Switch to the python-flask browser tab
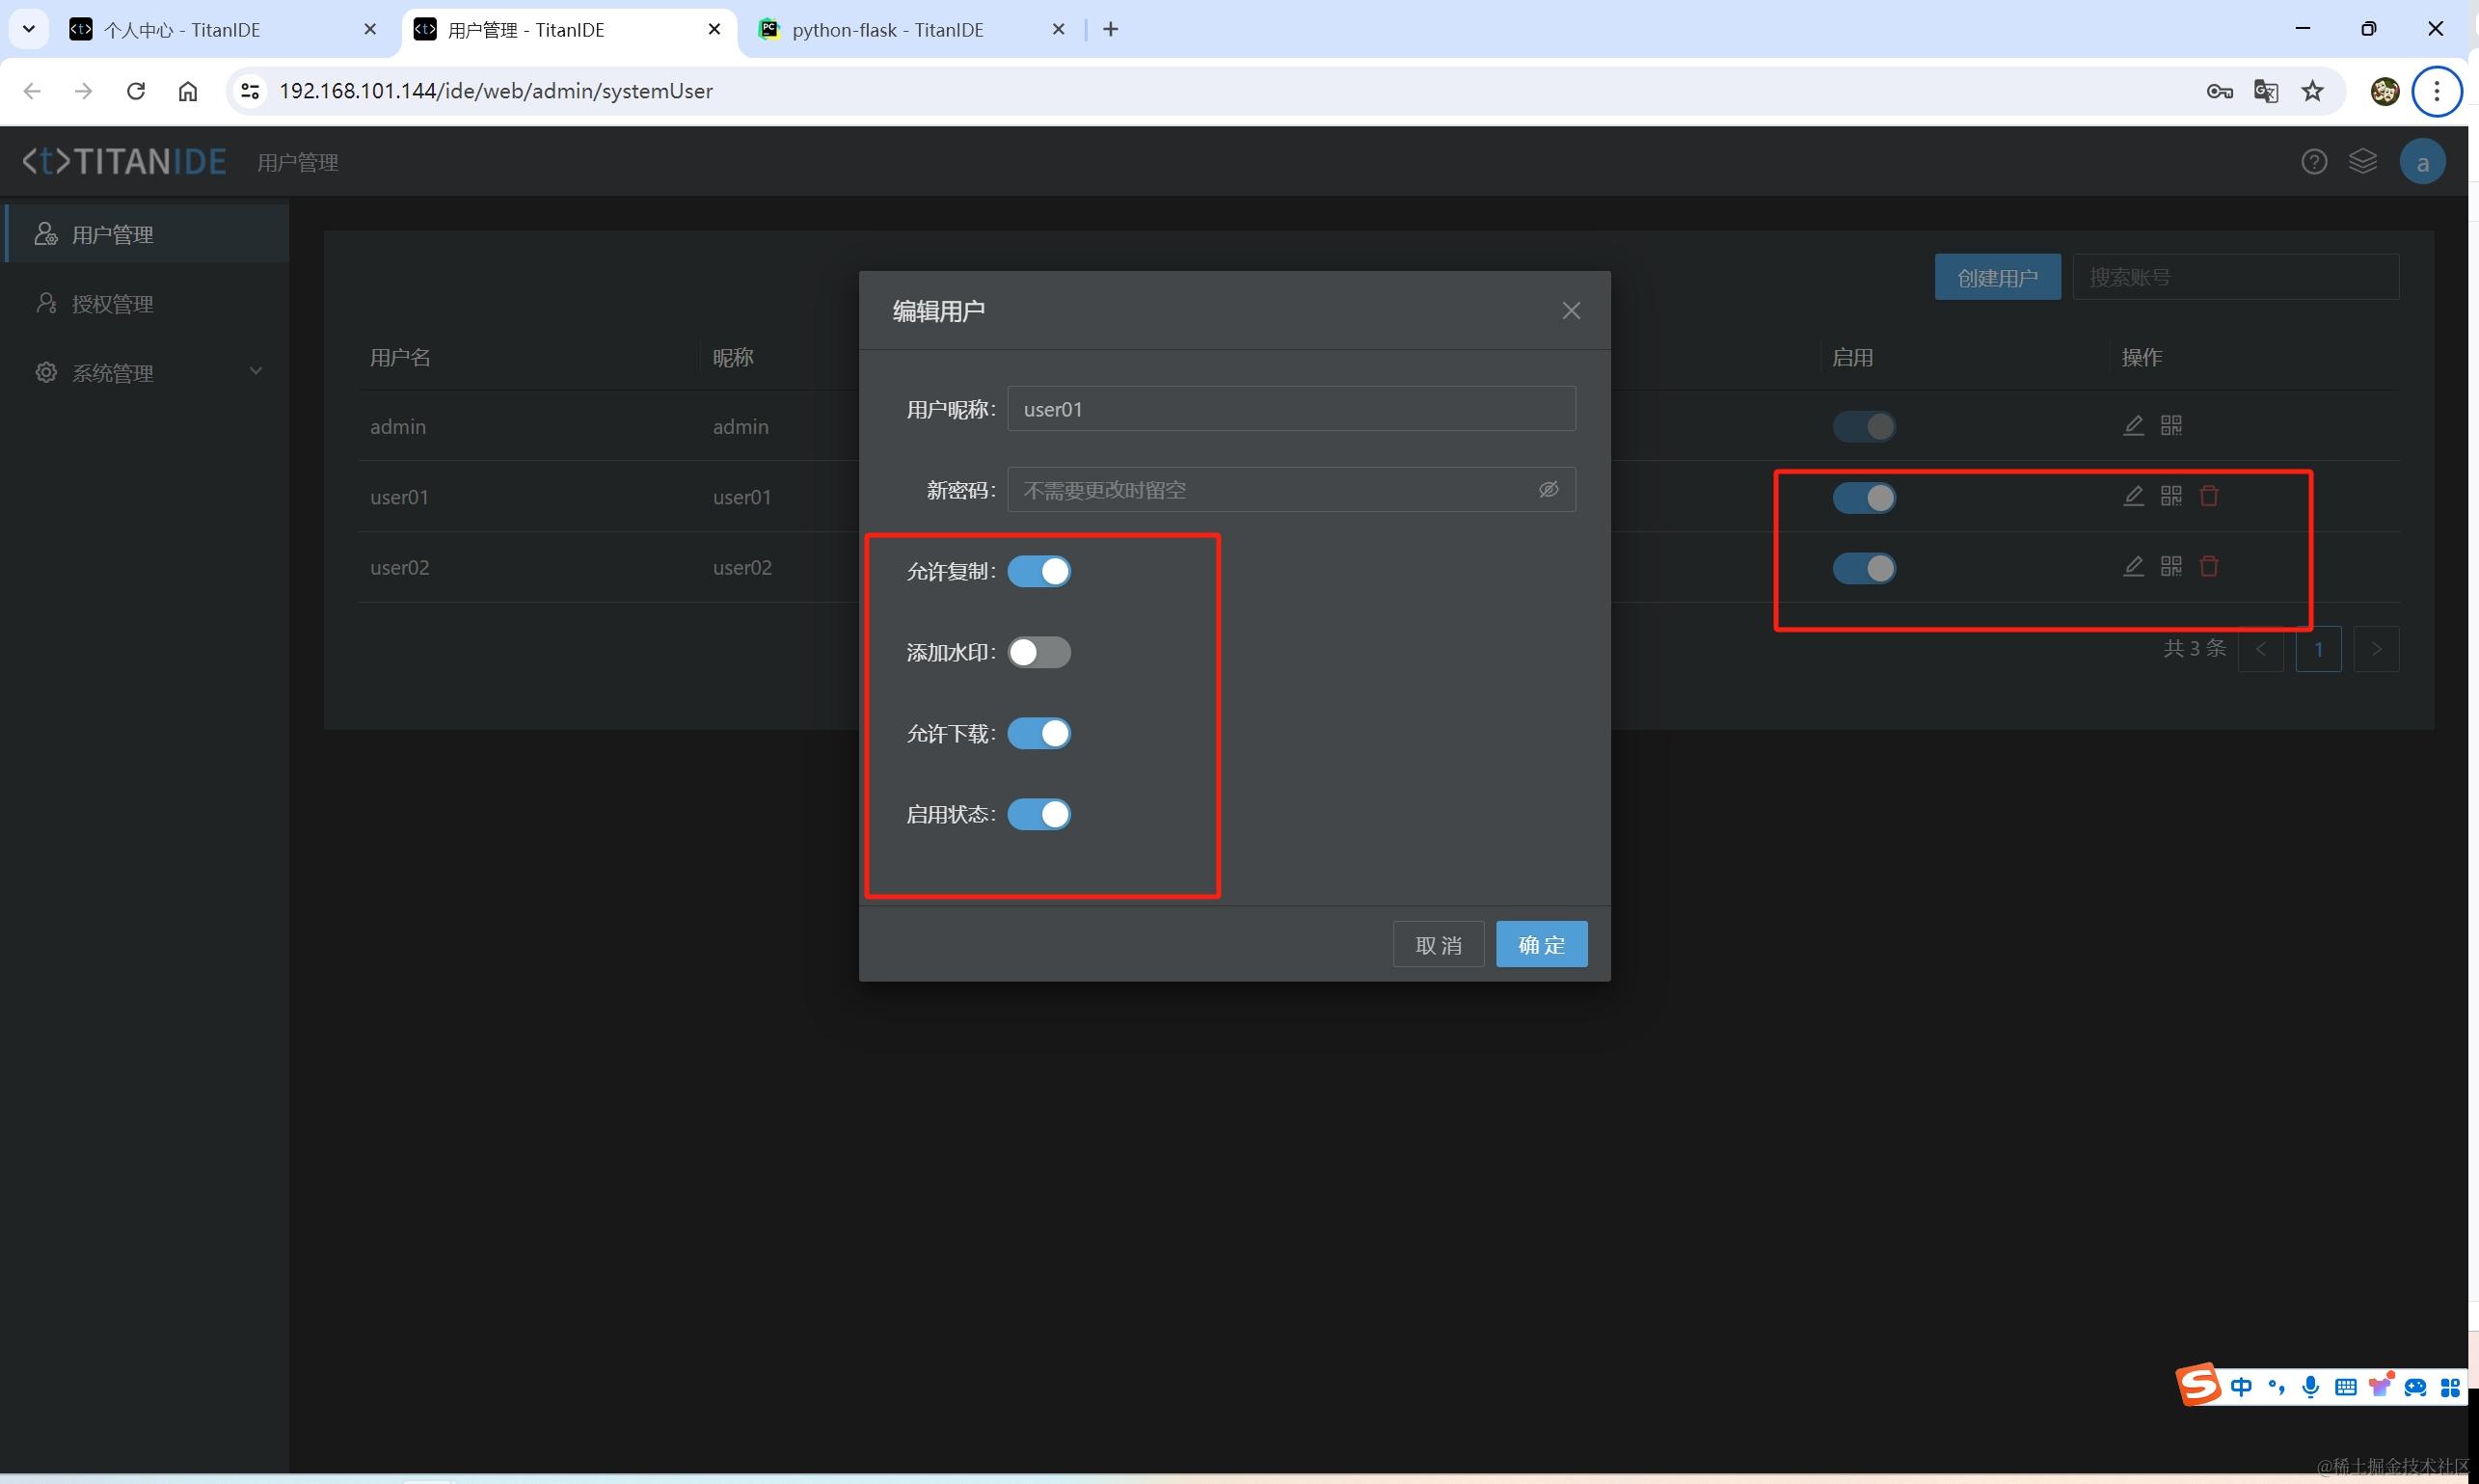The width and height of the screenshot is (2479, 1484). pos(888,30)
